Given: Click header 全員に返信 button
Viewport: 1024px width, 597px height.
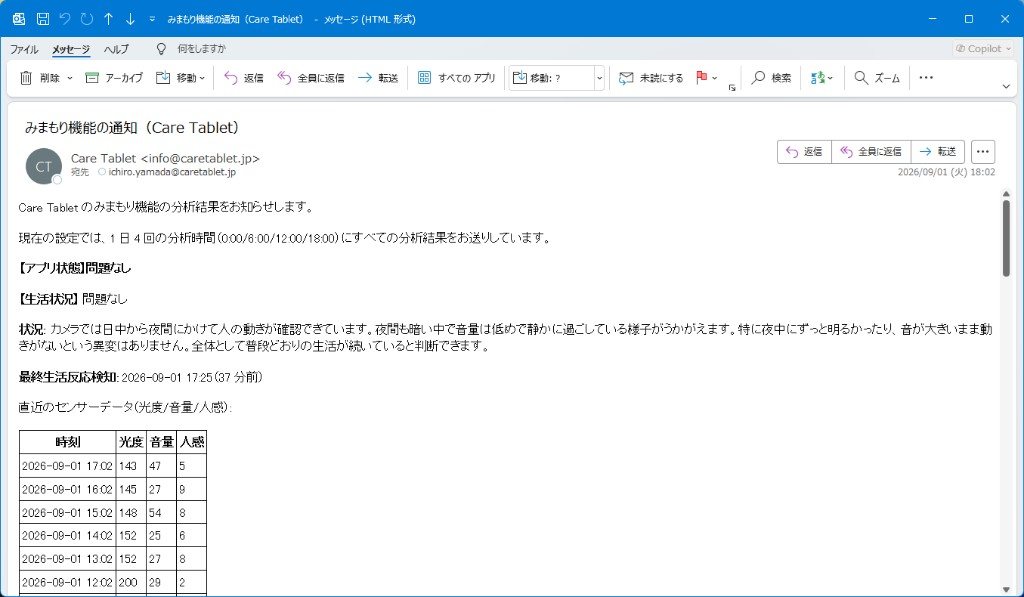Looking at the screenshot, I should coord(871,152).
